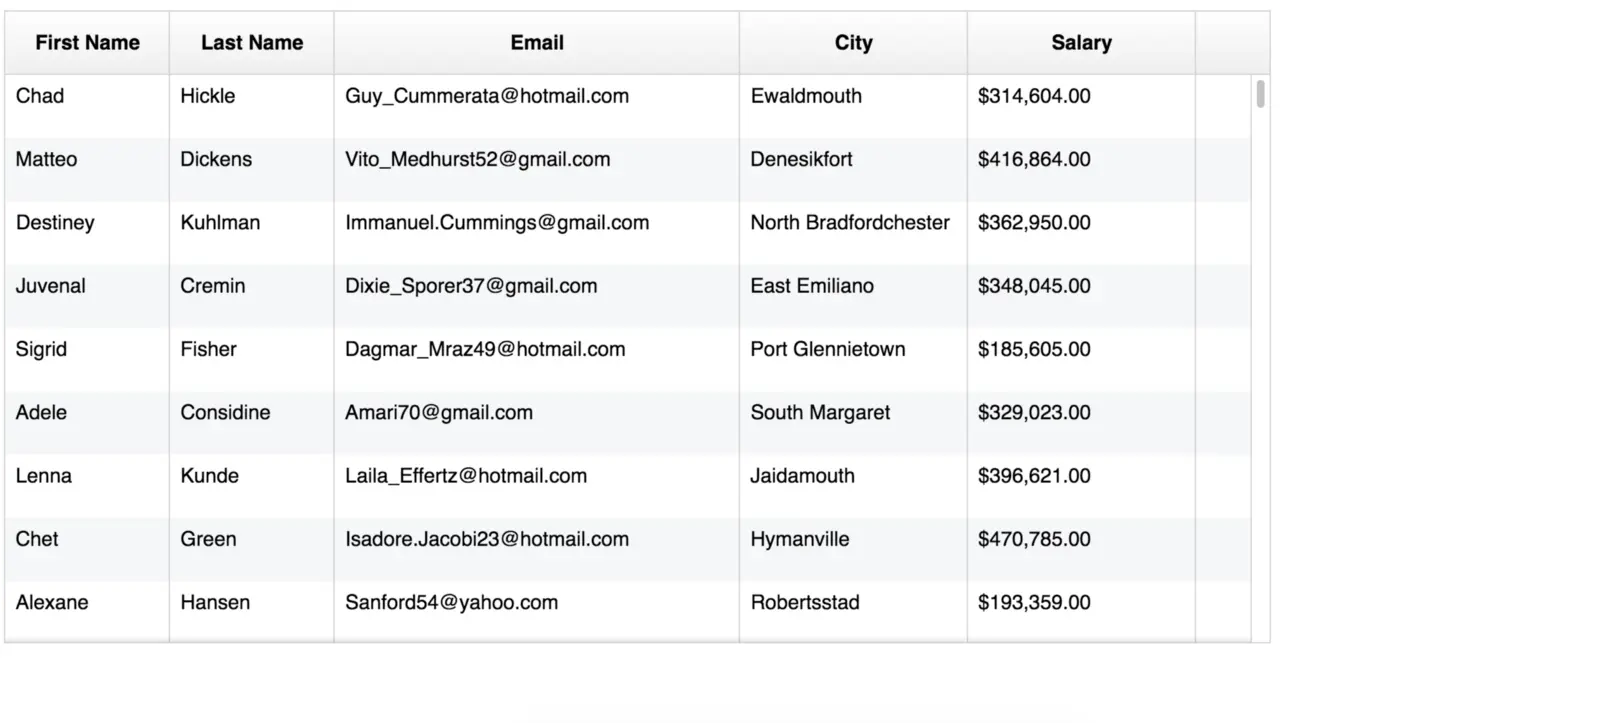Click the Email column header
The image size is (1600, 723).
(537, 43)
